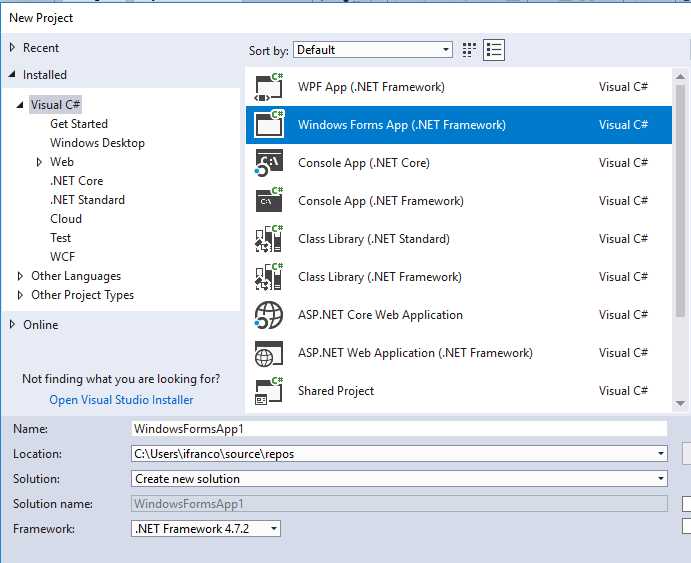Switch to medium icons list view
Screen dimensions: 691x563
point(494,50)
